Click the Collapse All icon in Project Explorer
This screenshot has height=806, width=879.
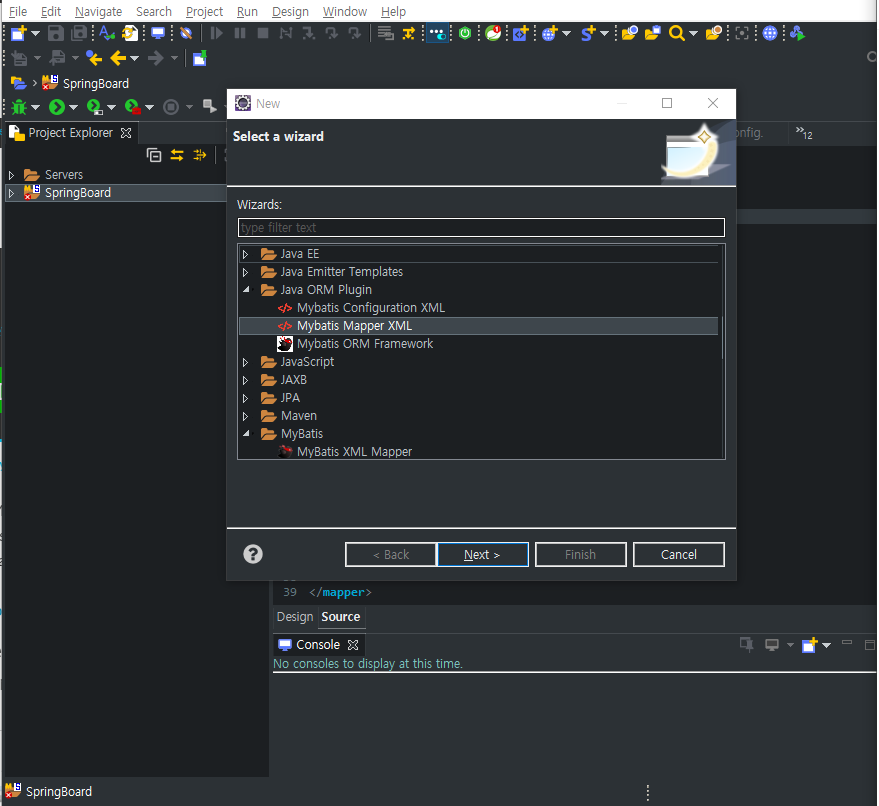click(x=154, y=155)
